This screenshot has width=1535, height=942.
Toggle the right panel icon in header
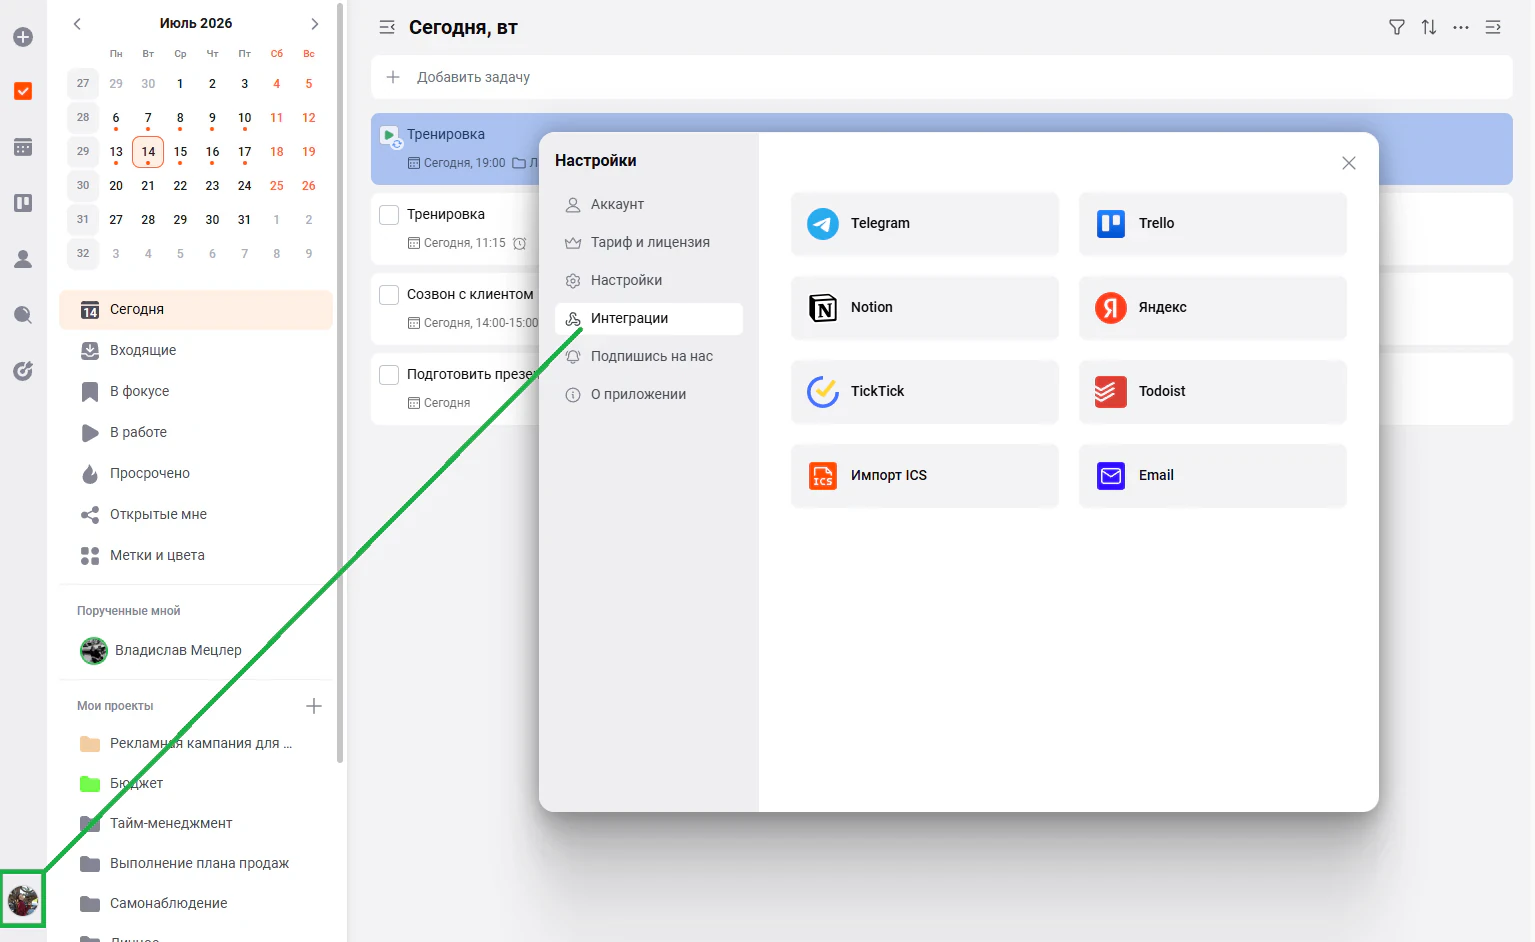(x=1493, y=27)
